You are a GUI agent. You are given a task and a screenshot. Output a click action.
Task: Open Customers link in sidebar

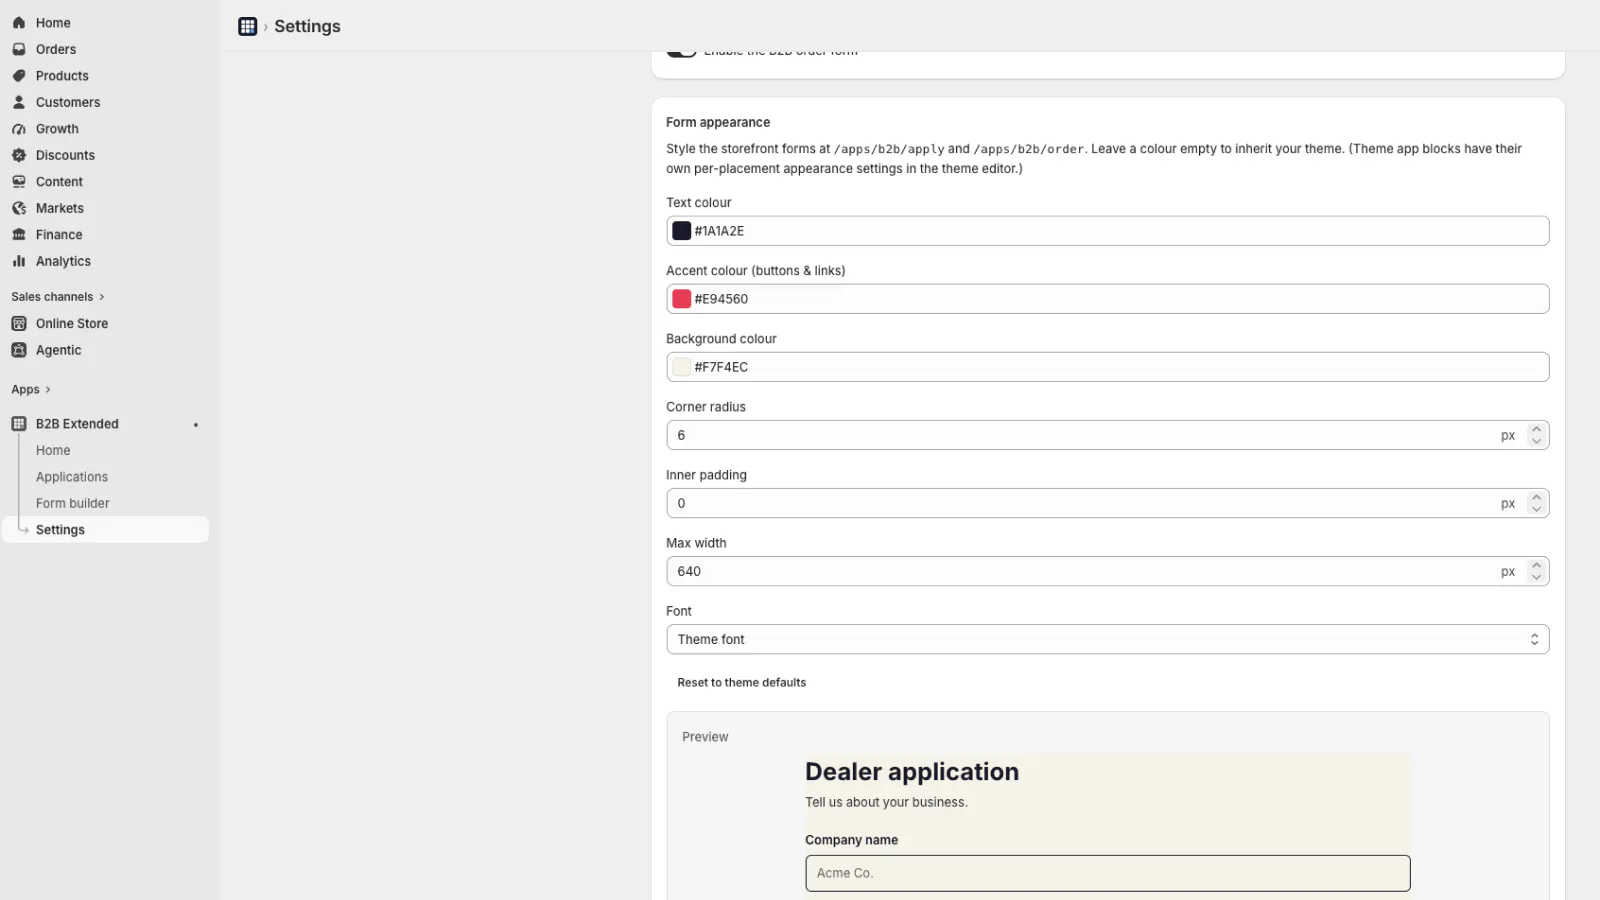coord(68,102)
